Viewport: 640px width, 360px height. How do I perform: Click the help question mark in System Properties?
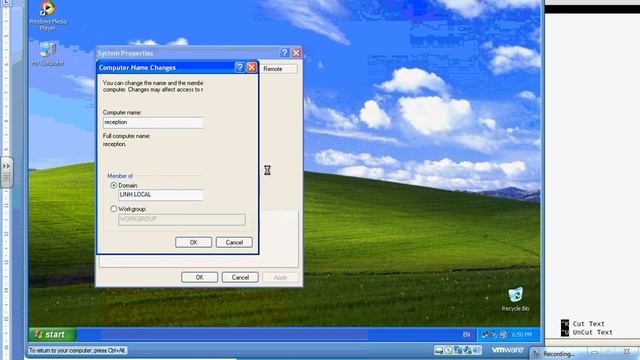point(284,53)
